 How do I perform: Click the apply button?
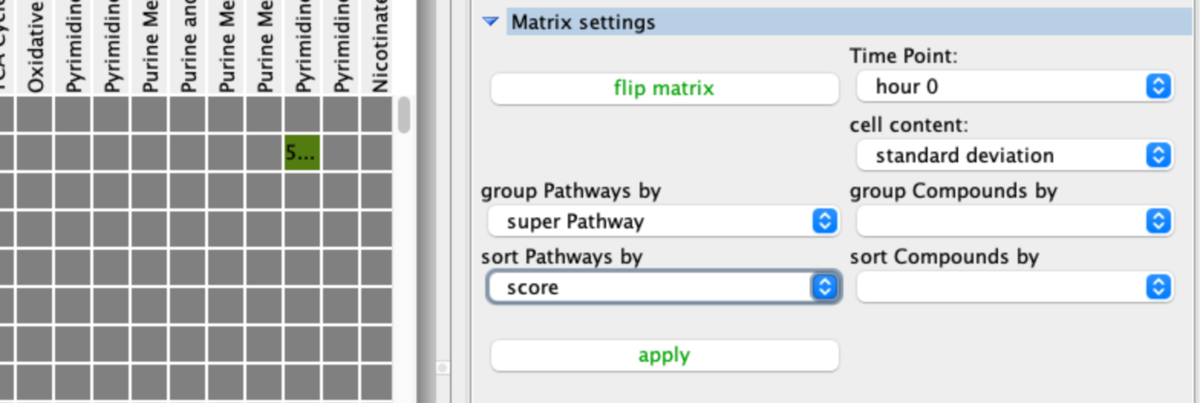(x=664, y=355)
